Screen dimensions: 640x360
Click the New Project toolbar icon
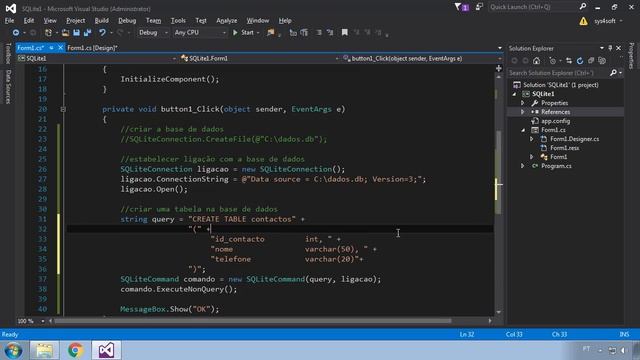48,32
